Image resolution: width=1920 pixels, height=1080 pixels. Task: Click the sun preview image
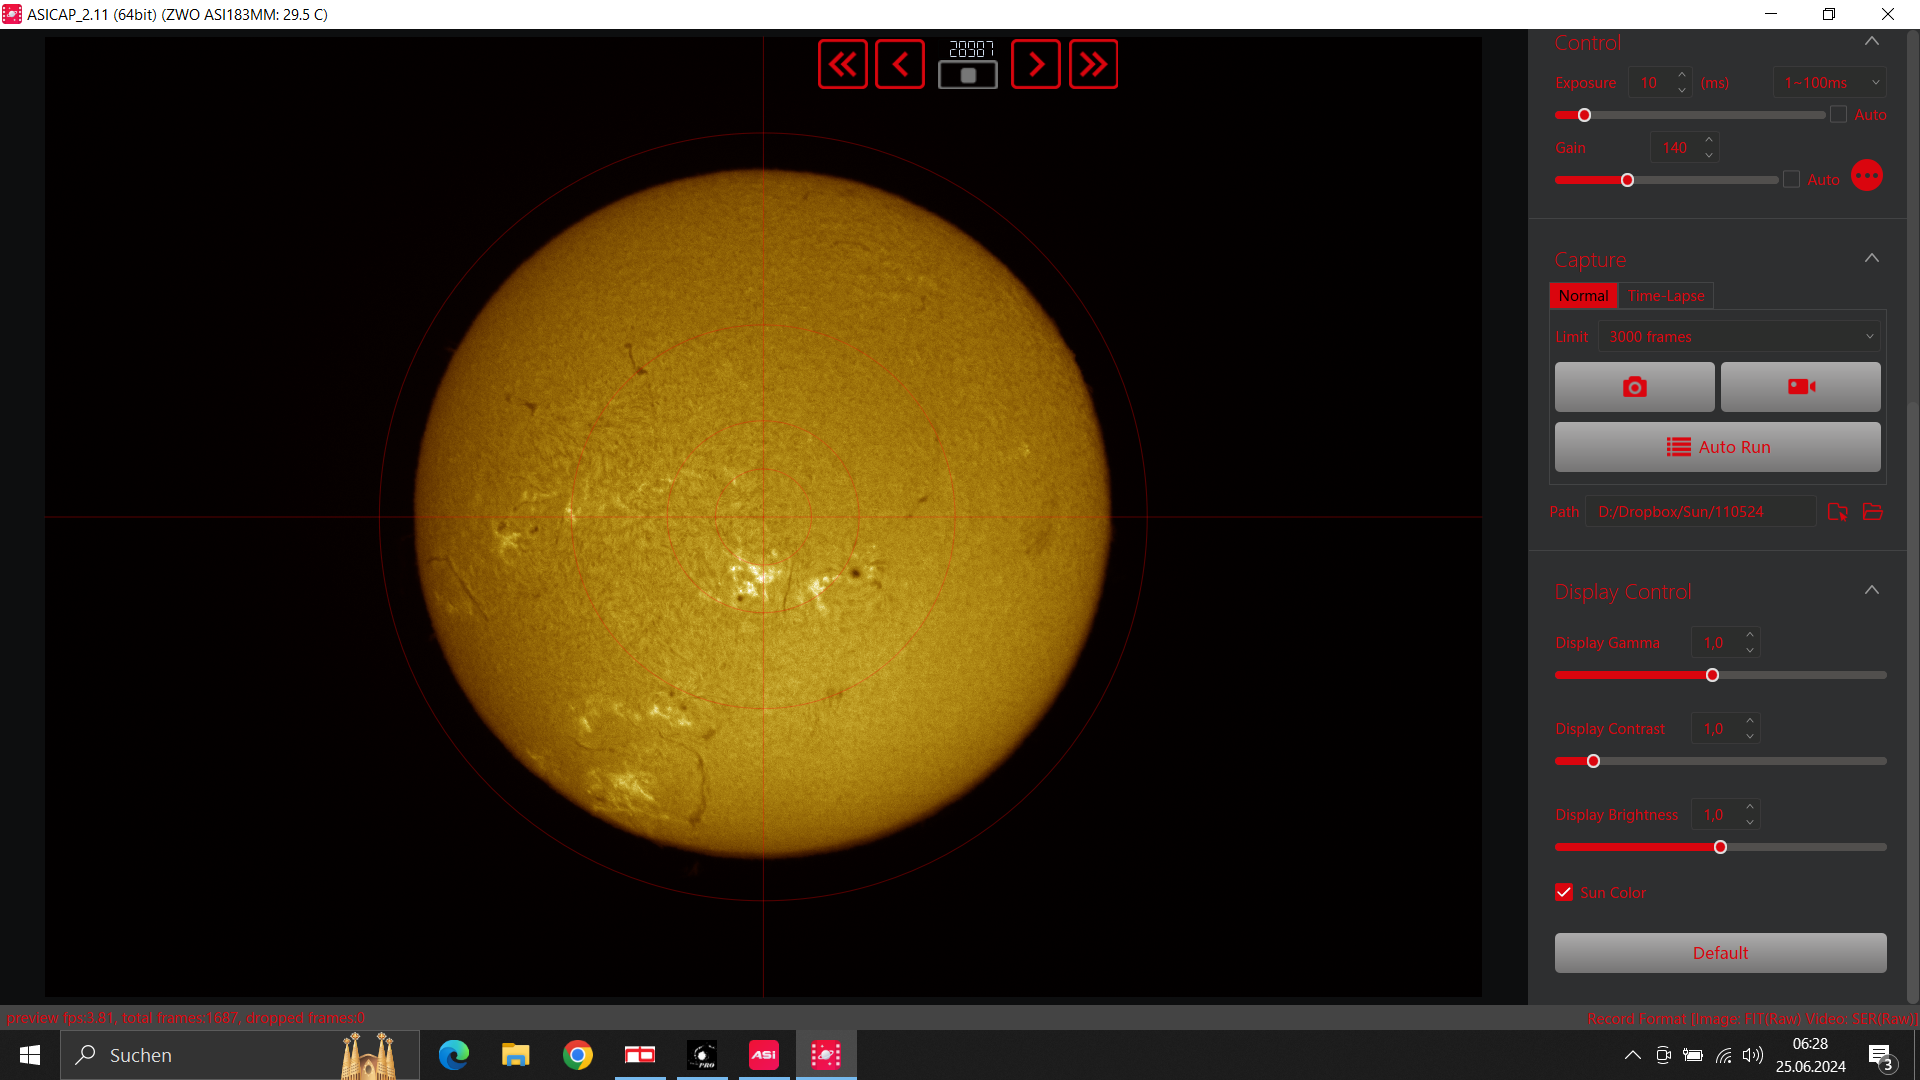763,516
